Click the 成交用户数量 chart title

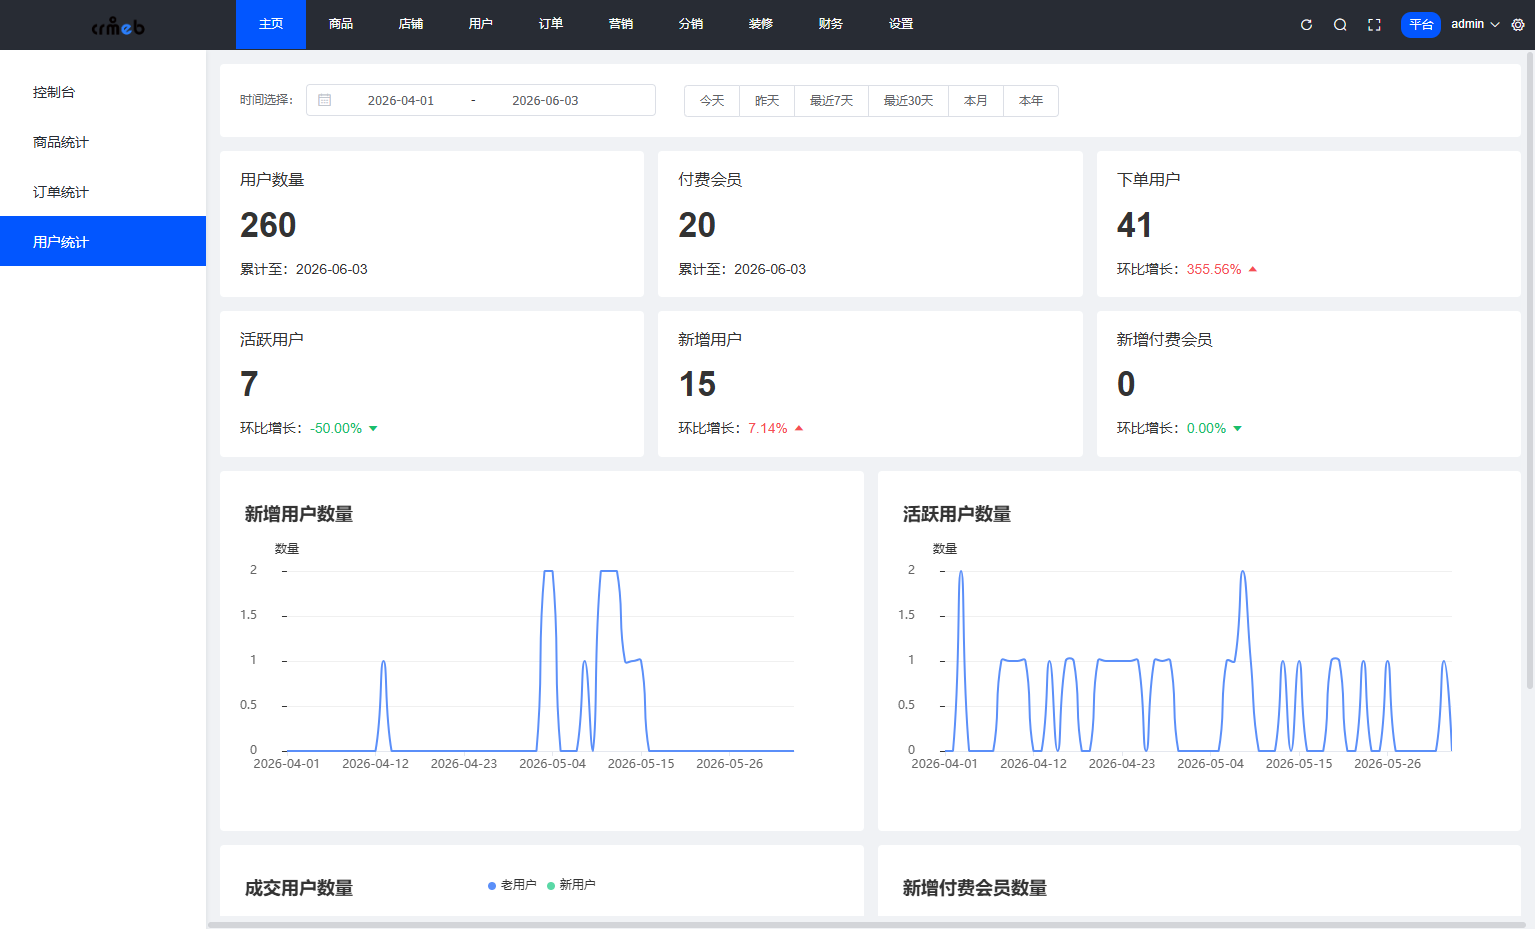point(299,888)
